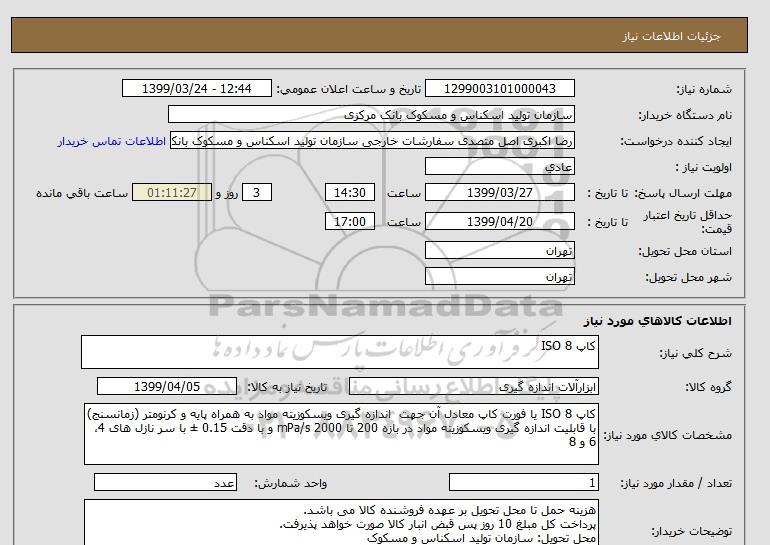Click the اولویت نیاز label
This screenshot has height=545, width=770.
[x=704, y=167]
